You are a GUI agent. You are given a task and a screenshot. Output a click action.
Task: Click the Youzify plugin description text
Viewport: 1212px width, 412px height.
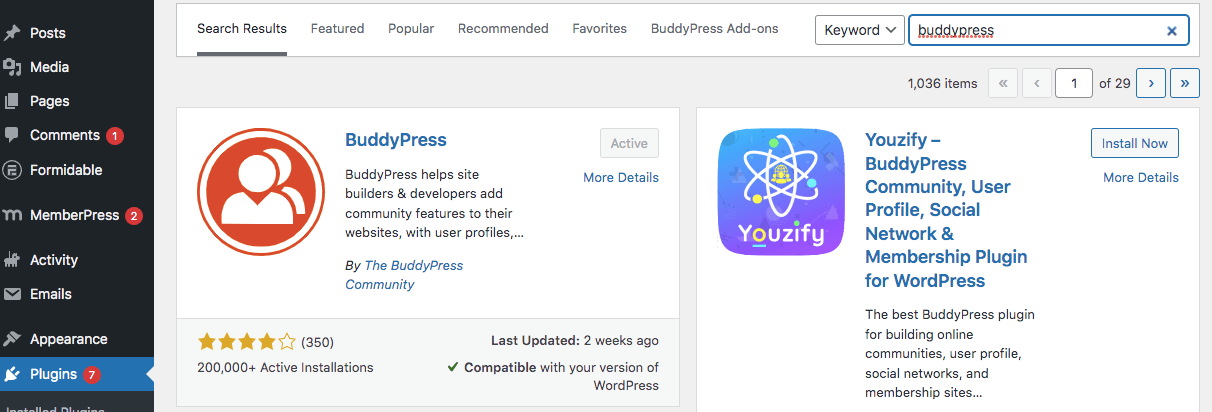click(x=950, y=353)
